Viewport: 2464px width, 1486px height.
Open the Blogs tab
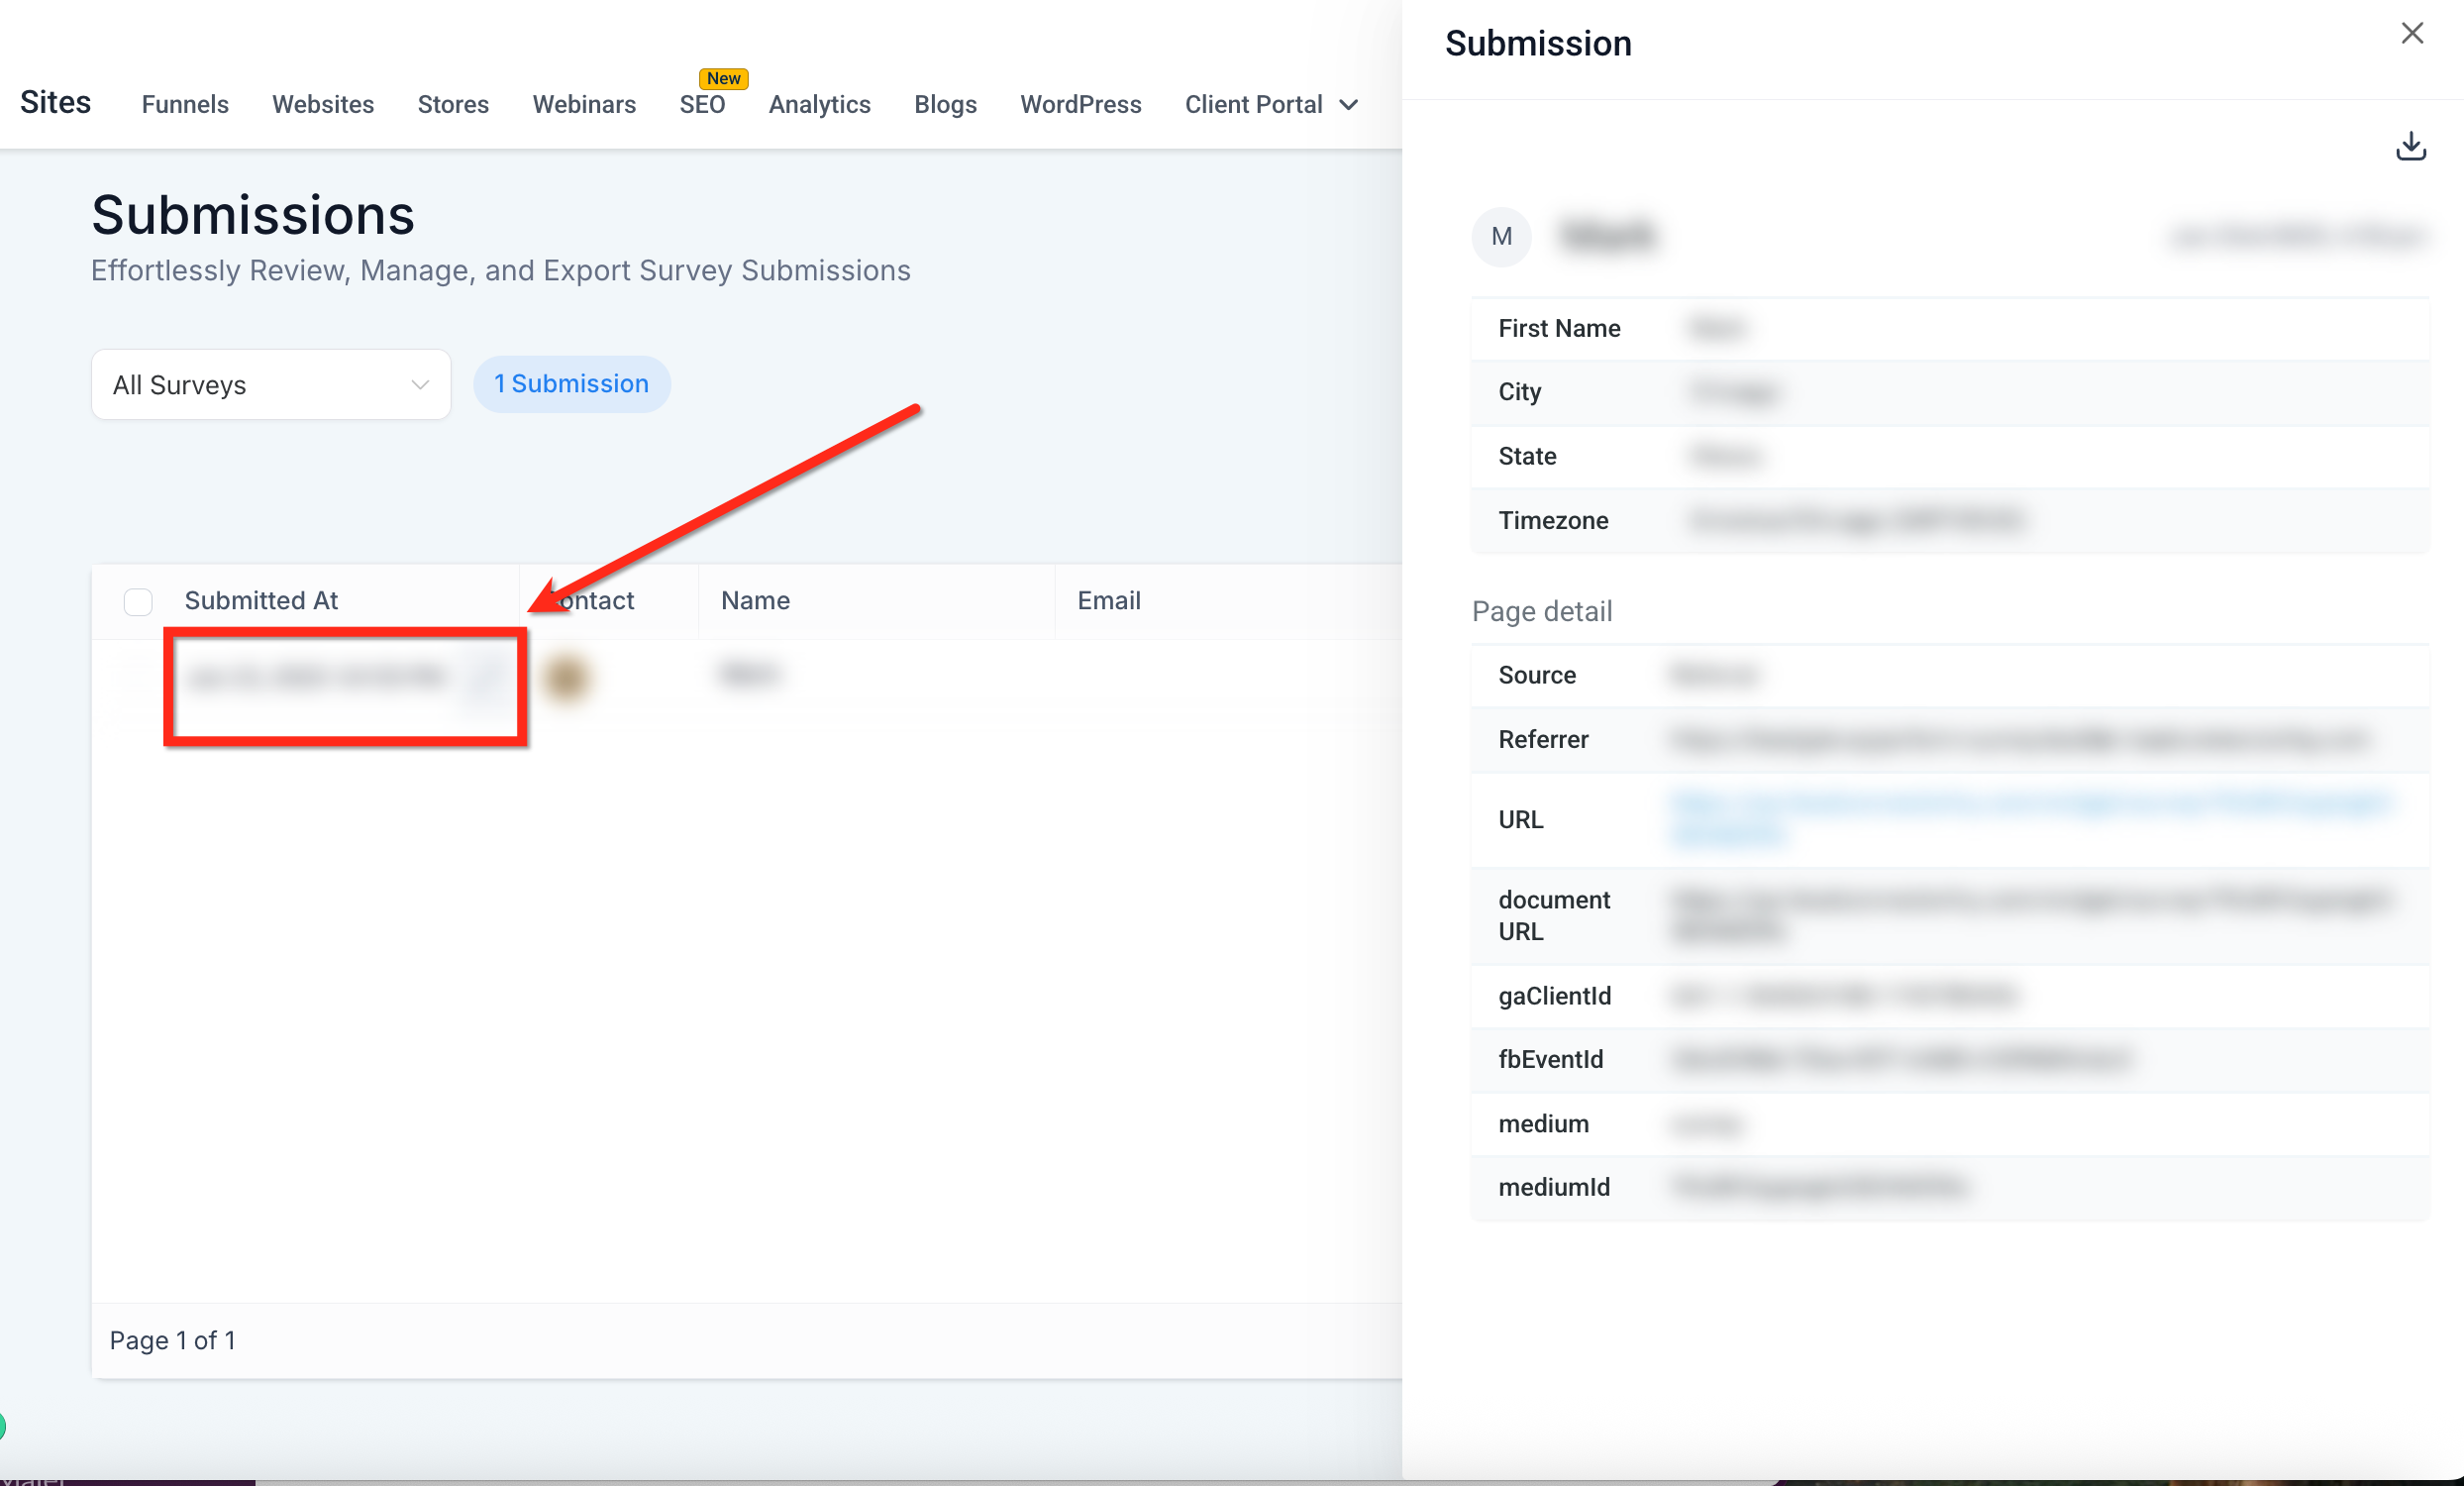pos(944,104)
